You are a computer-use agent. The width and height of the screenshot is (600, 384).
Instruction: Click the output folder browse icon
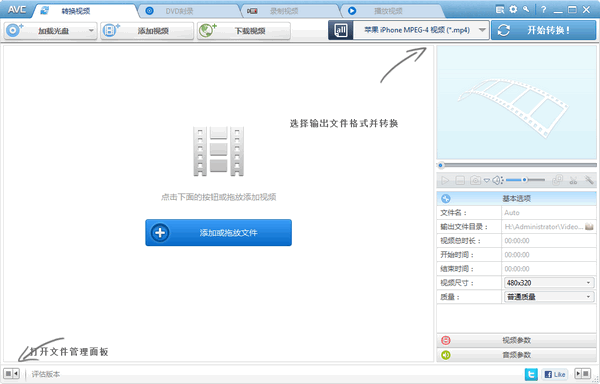(x=589, y=227)
